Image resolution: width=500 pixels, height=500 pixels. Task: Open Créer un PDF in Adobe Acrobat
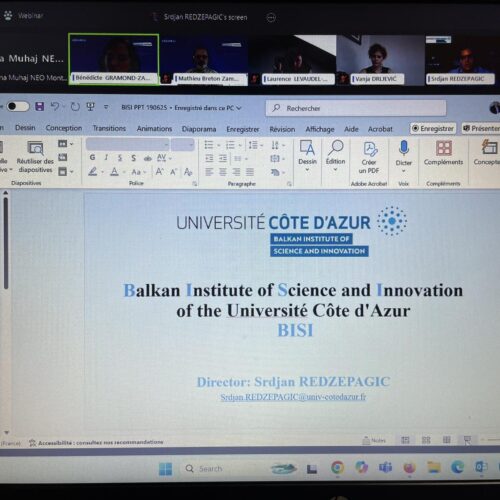click(x=369, y=157)
